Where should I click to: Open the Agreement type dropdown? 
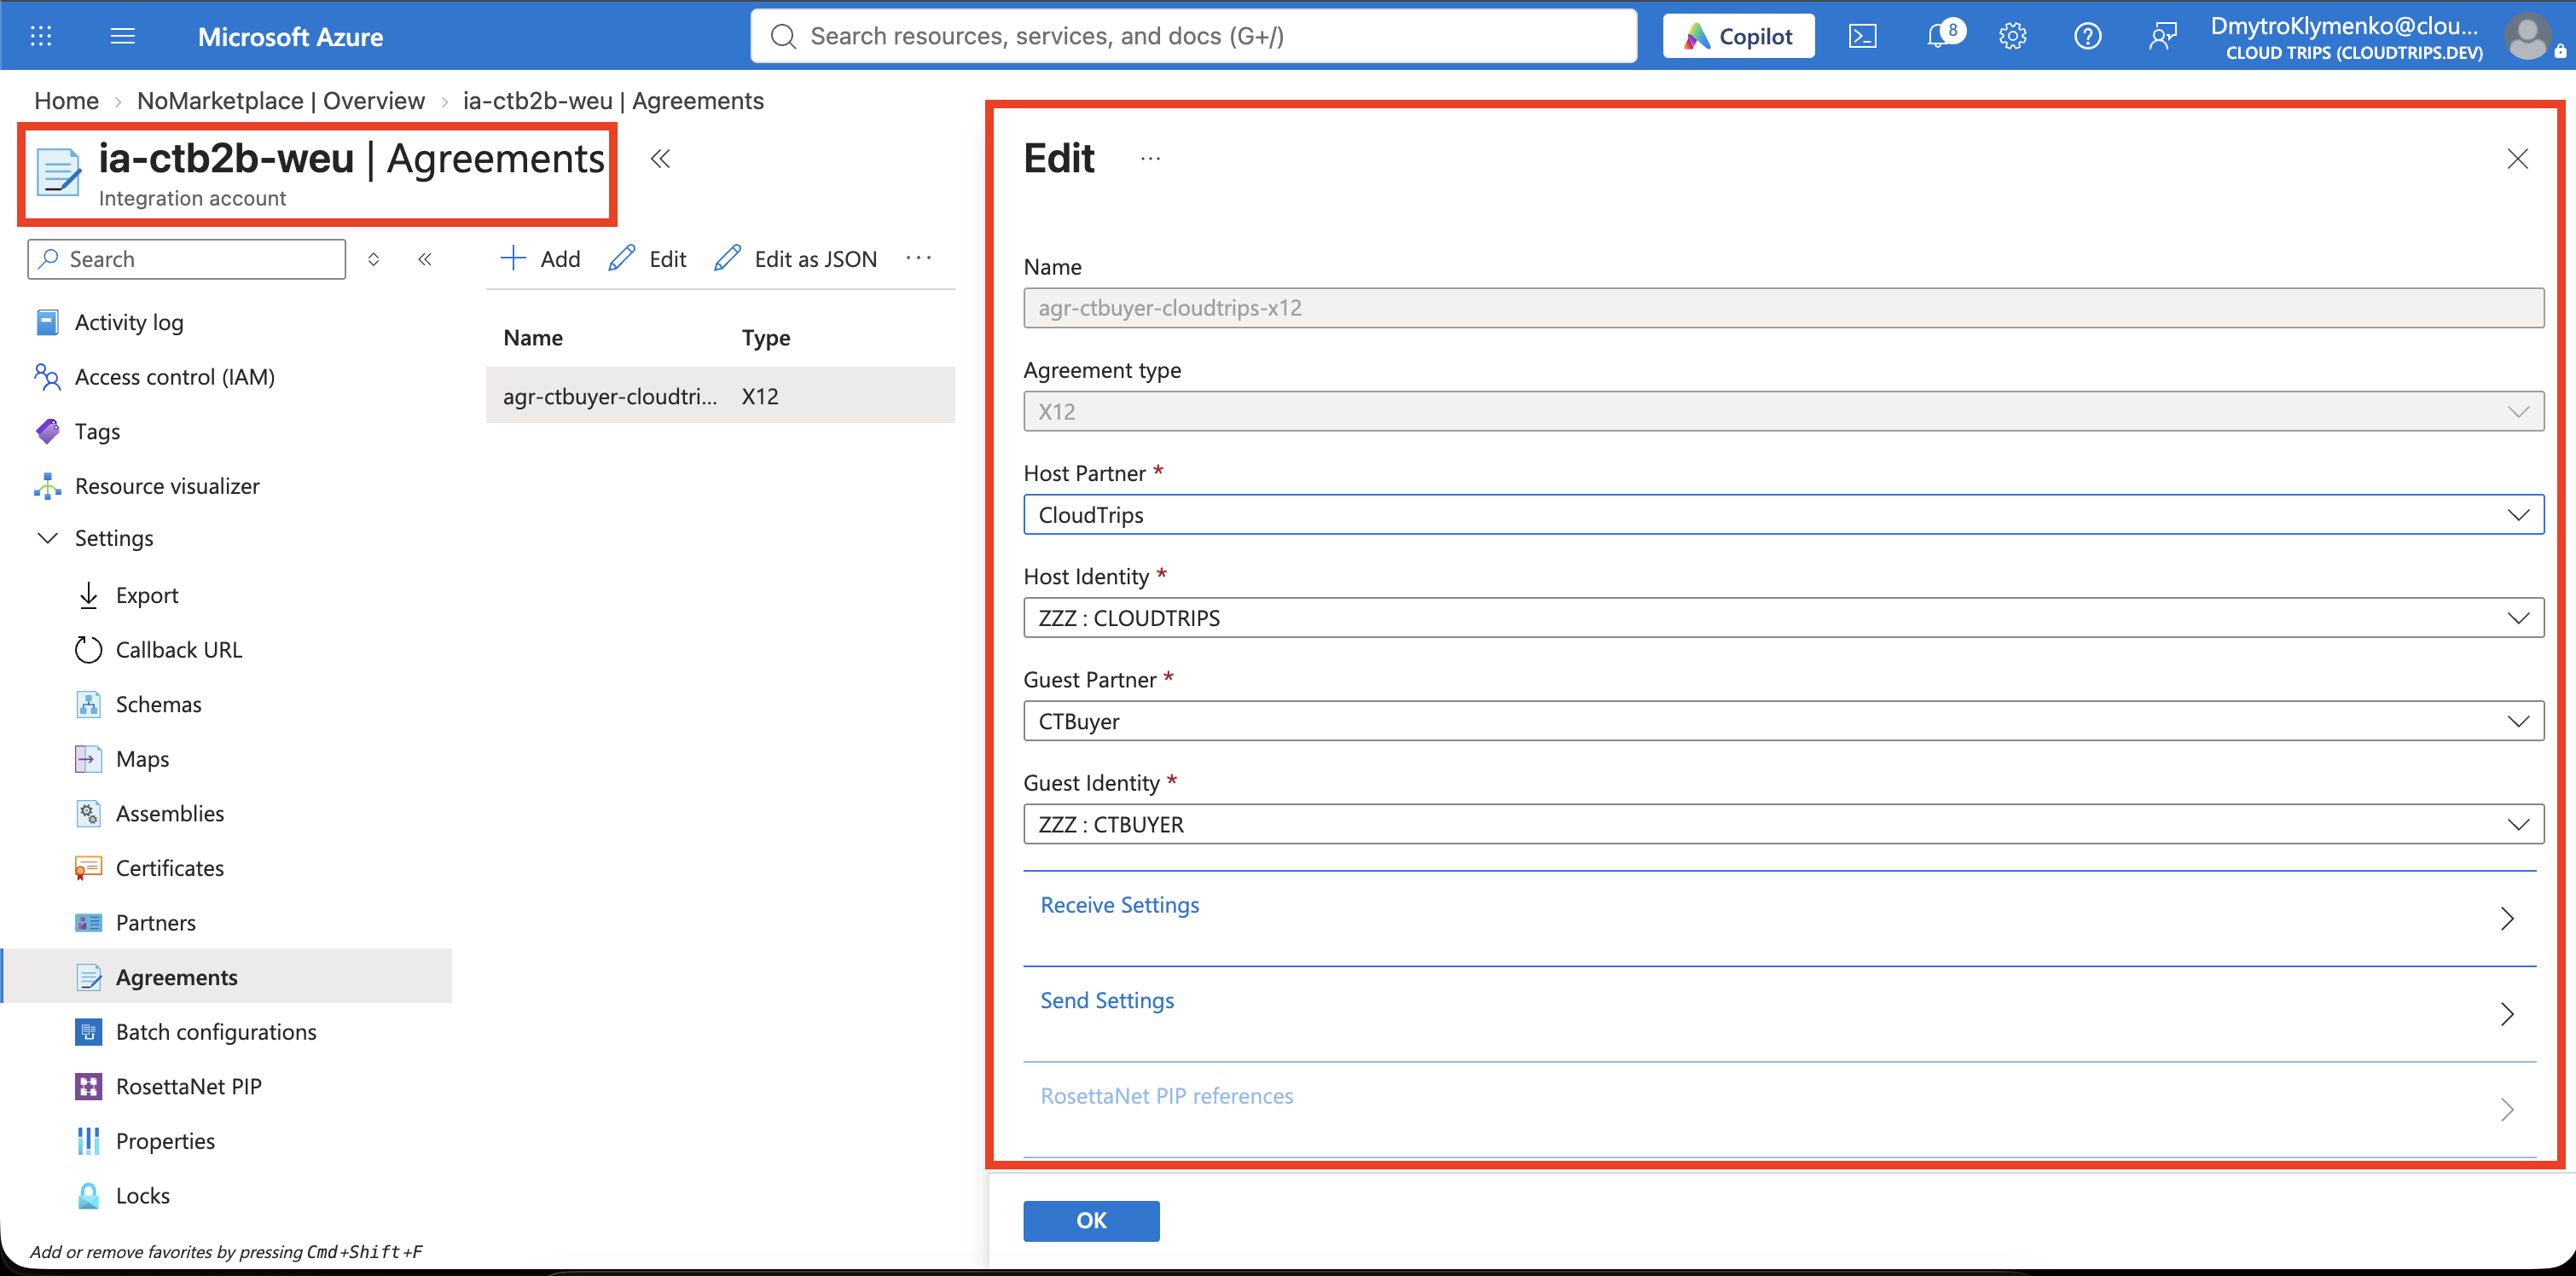[x=1783, y=411]
